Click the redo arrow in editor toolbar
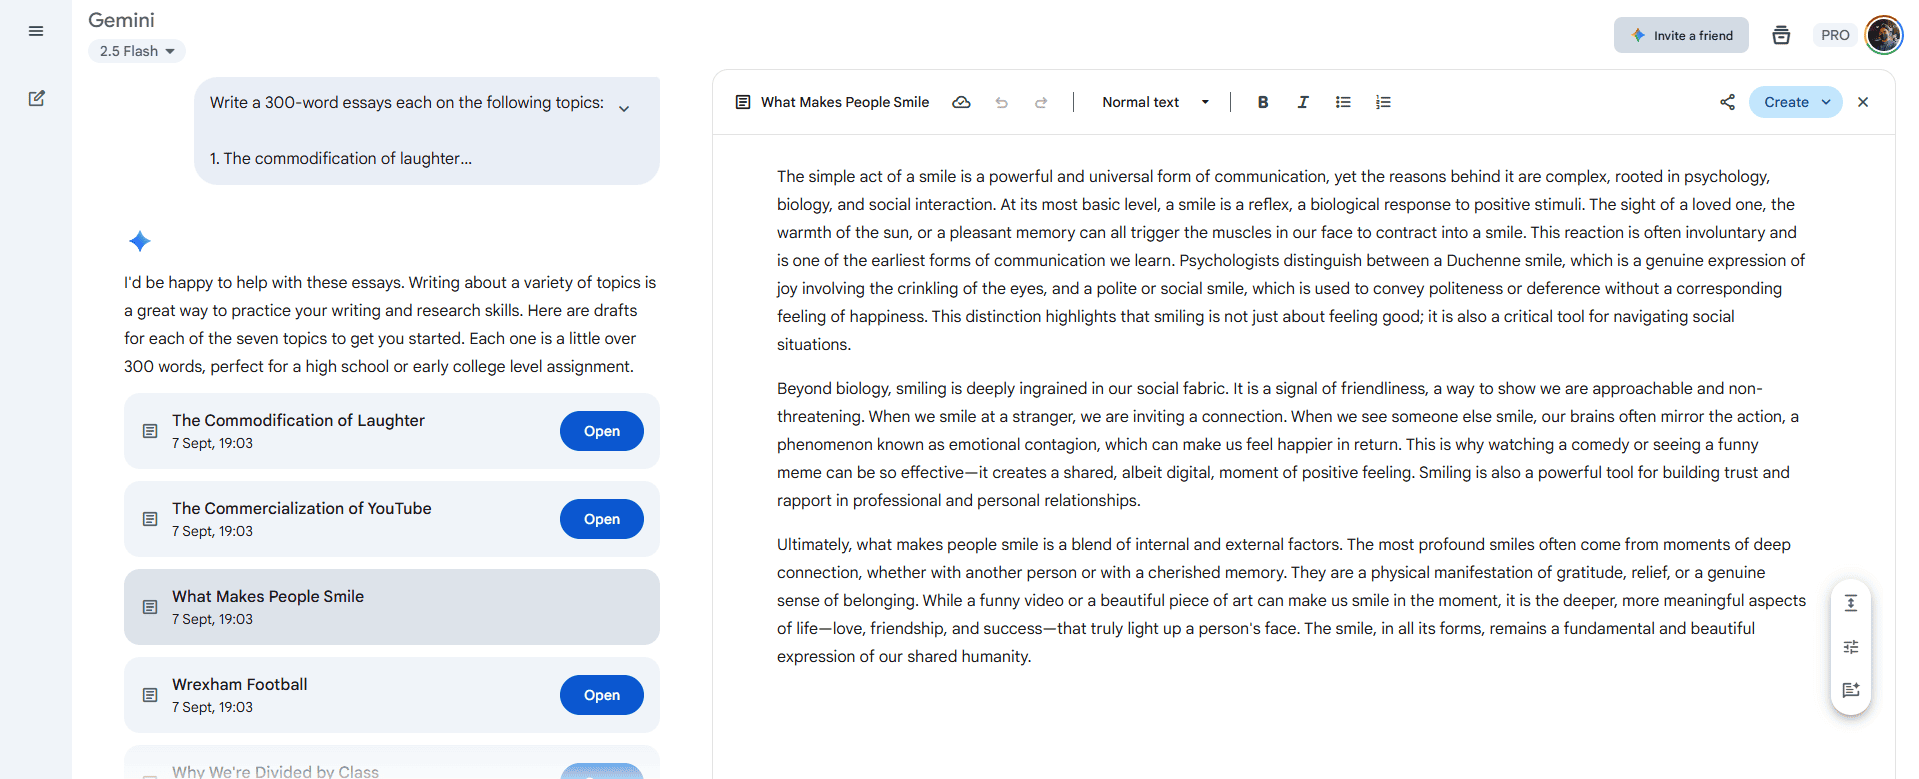This screenshot has height=779, width=1919. pyautogui.click(x=1041, y=102)
